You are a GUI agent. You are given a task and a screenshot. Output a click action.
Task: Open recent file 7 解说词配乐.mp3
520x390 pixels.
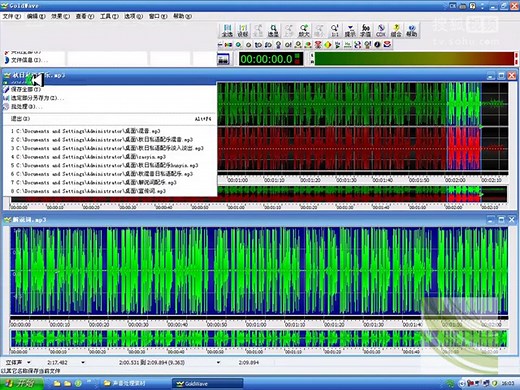(x=109, y=182)
